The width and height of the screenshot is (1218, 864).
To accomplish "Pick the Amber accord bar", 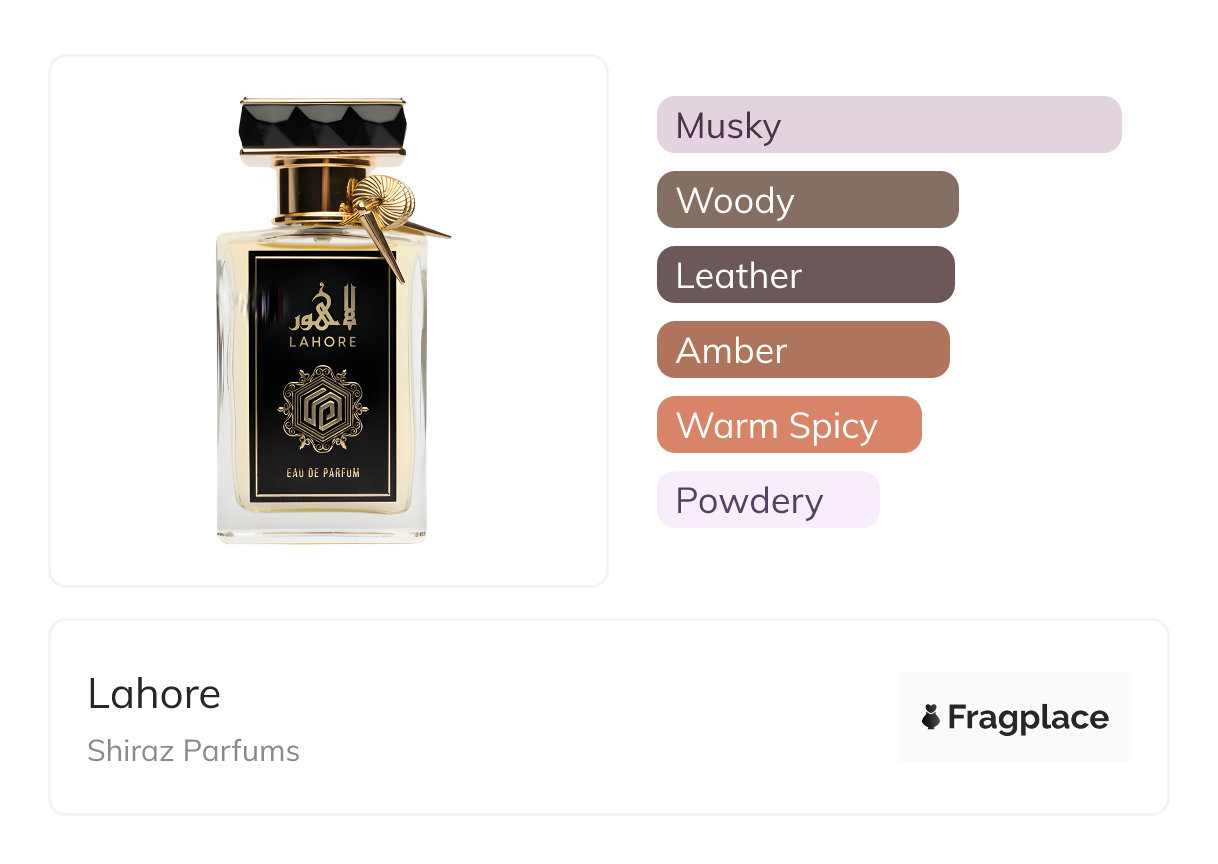I will point(802,350).
